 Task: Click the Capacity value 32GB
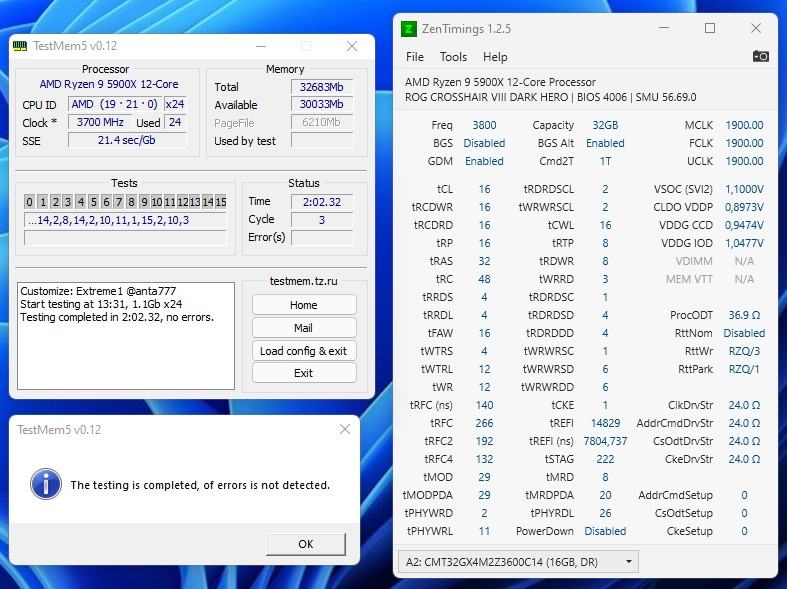[x=605, y=125]
